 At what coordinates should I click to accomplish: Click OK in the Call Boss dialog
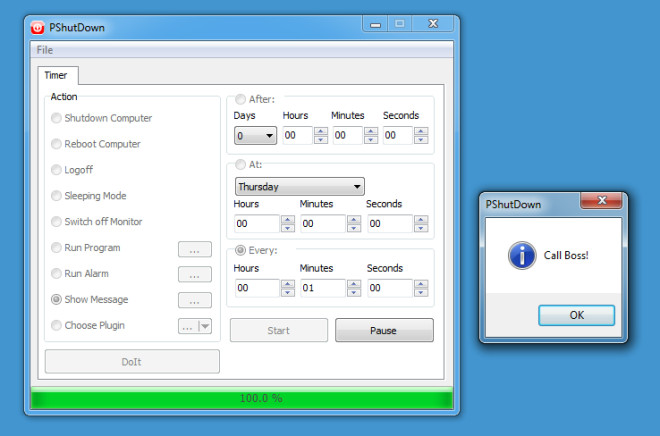576,315
